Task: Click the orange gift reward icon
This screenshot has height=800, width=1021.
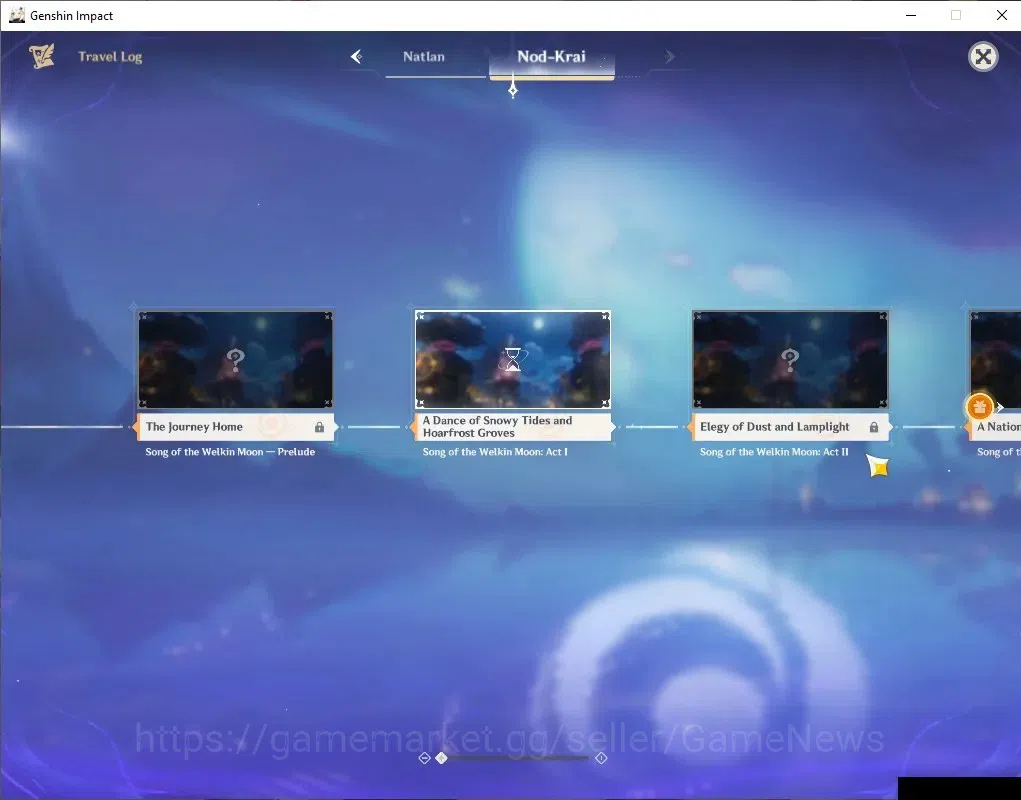Action: (x=979, y=407)
